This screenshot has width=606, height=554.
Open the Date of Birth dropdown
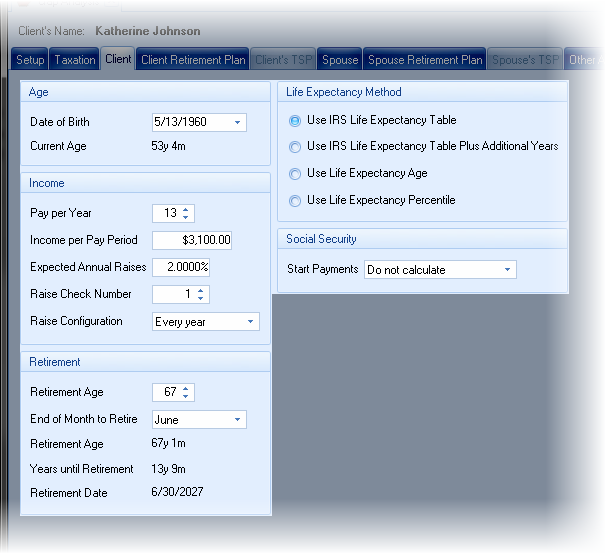point(238,123)
